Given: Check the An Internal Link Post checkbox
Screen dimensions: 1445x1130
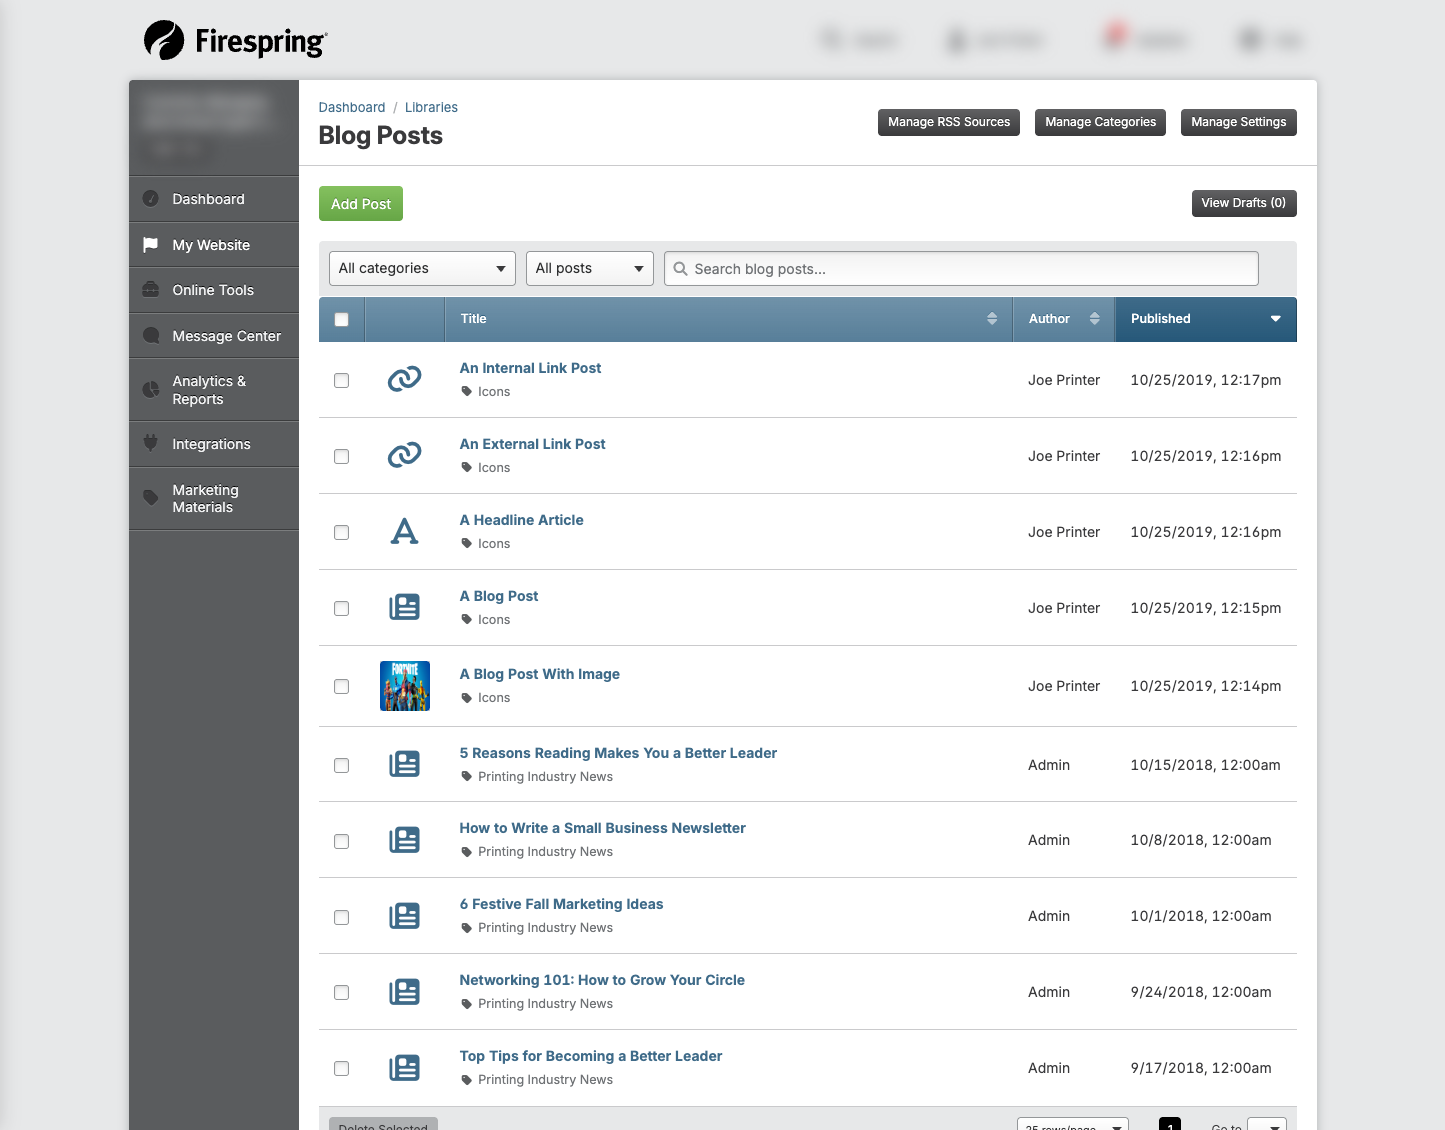Looking at the screenshot, I should tap(342, 381).
